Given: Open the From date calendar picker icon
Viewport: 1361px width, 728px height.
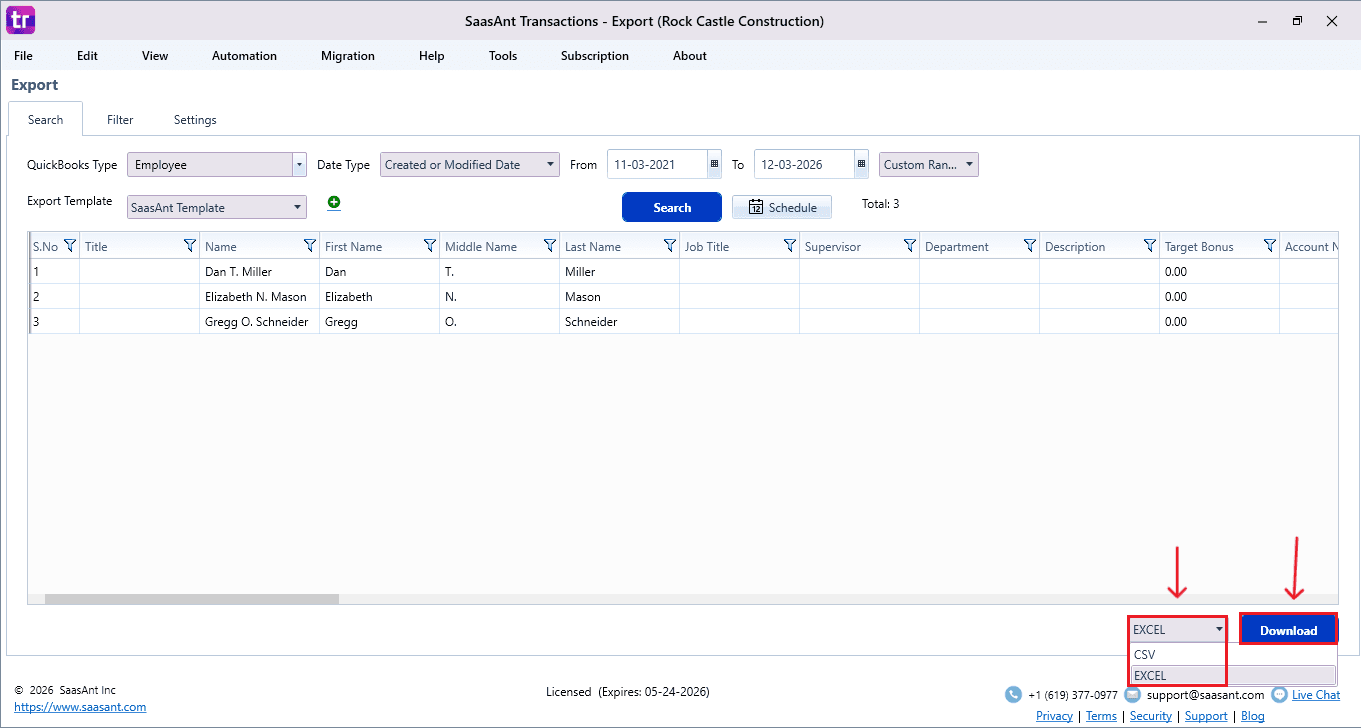Looking at the screenshot, I should [714, 165].
